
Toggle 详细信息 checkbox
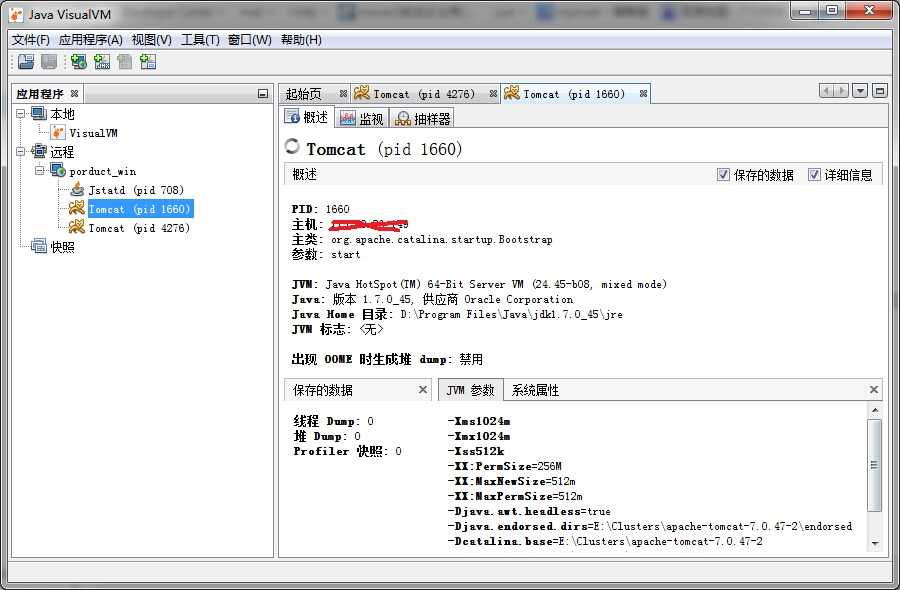tap(814, 174)
